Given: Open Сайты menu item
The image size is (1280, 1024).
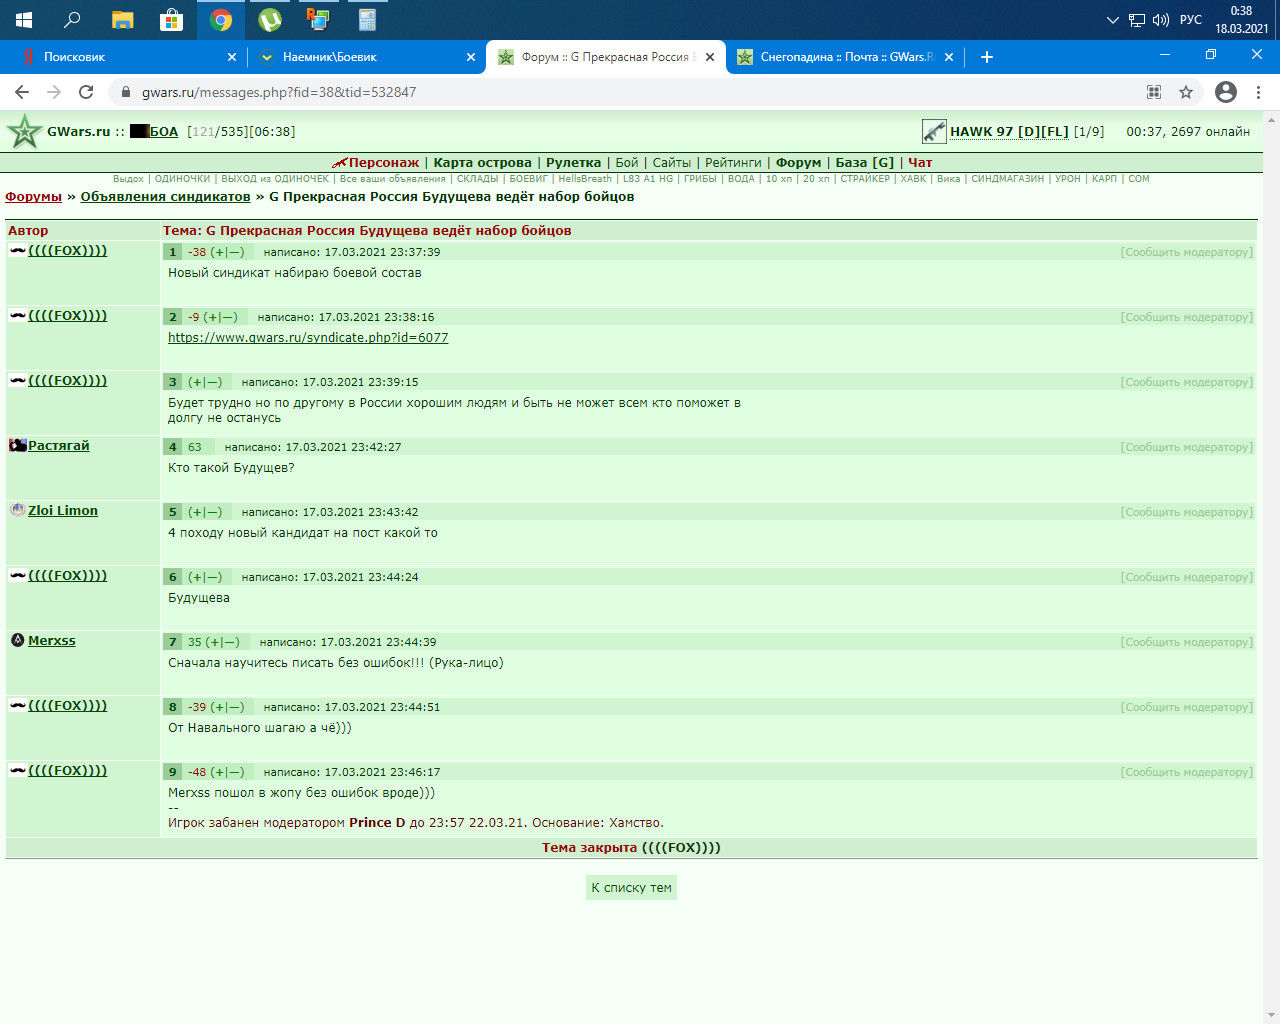Looking at the screenshot, I should point(672,162).
